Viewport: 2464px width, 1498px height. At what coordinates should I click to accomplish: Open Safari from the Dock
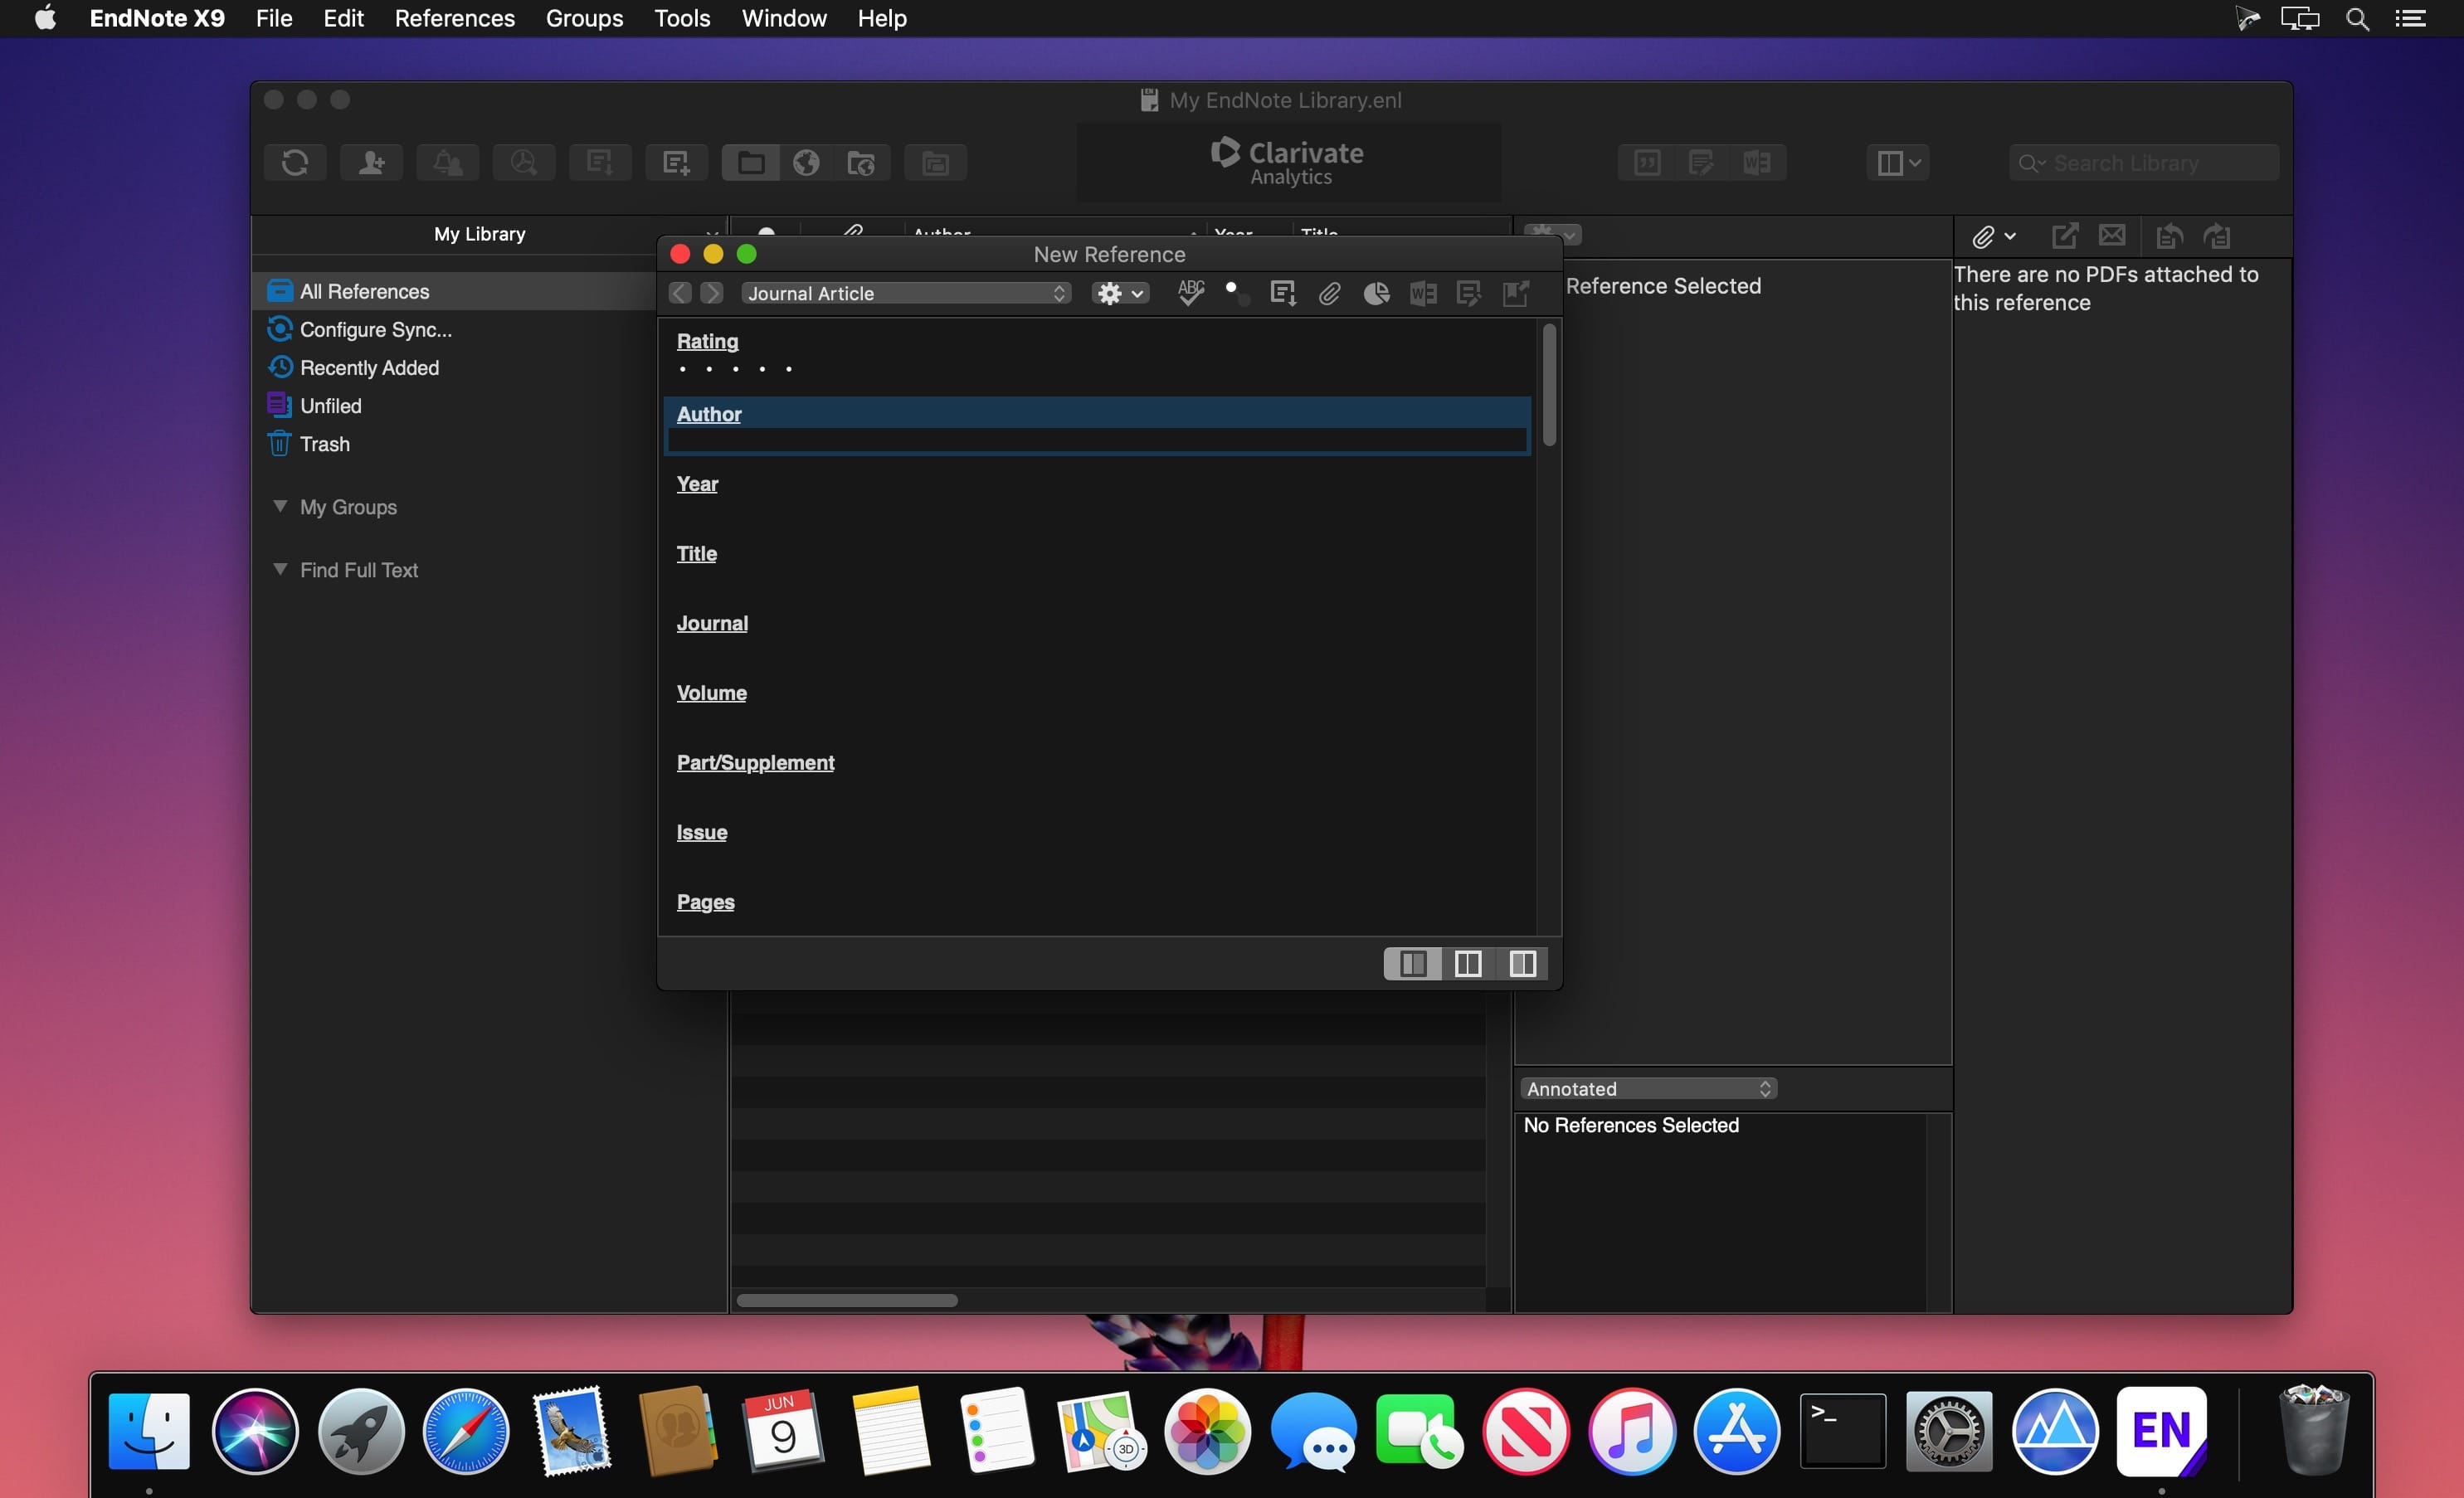(x=466, y=1431)
